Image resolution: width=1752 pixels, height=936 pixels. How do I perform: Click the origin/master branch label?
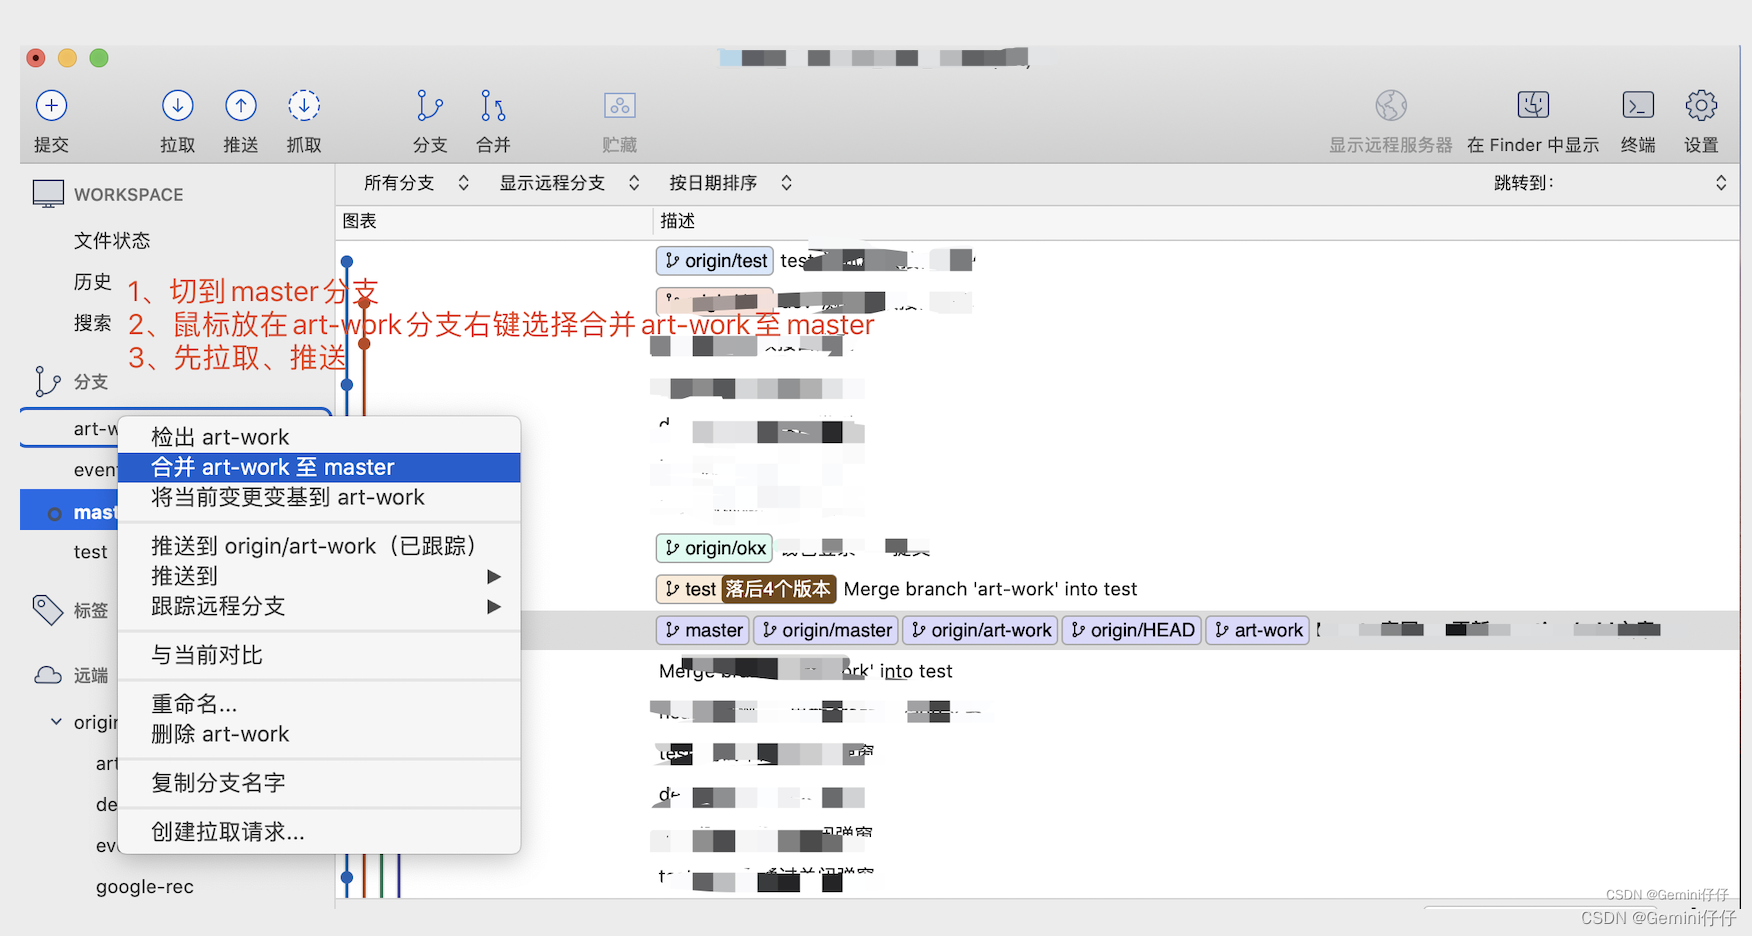coord(826,630)
